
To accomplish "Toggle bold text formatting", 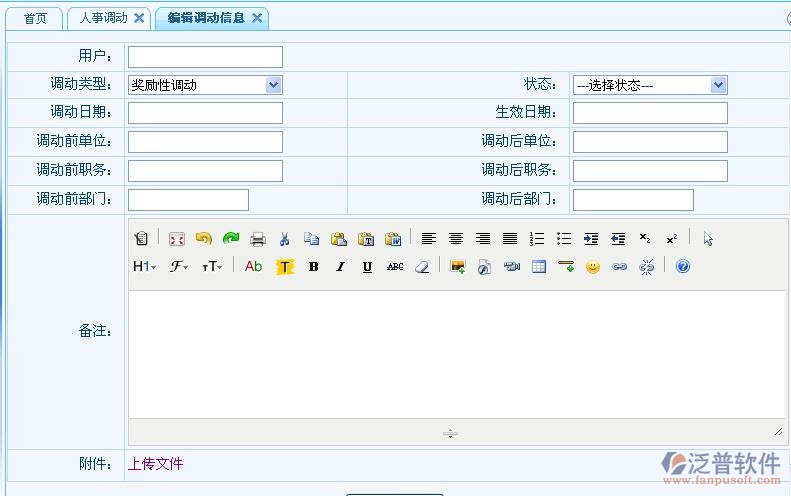I will [x=313, y=267].
